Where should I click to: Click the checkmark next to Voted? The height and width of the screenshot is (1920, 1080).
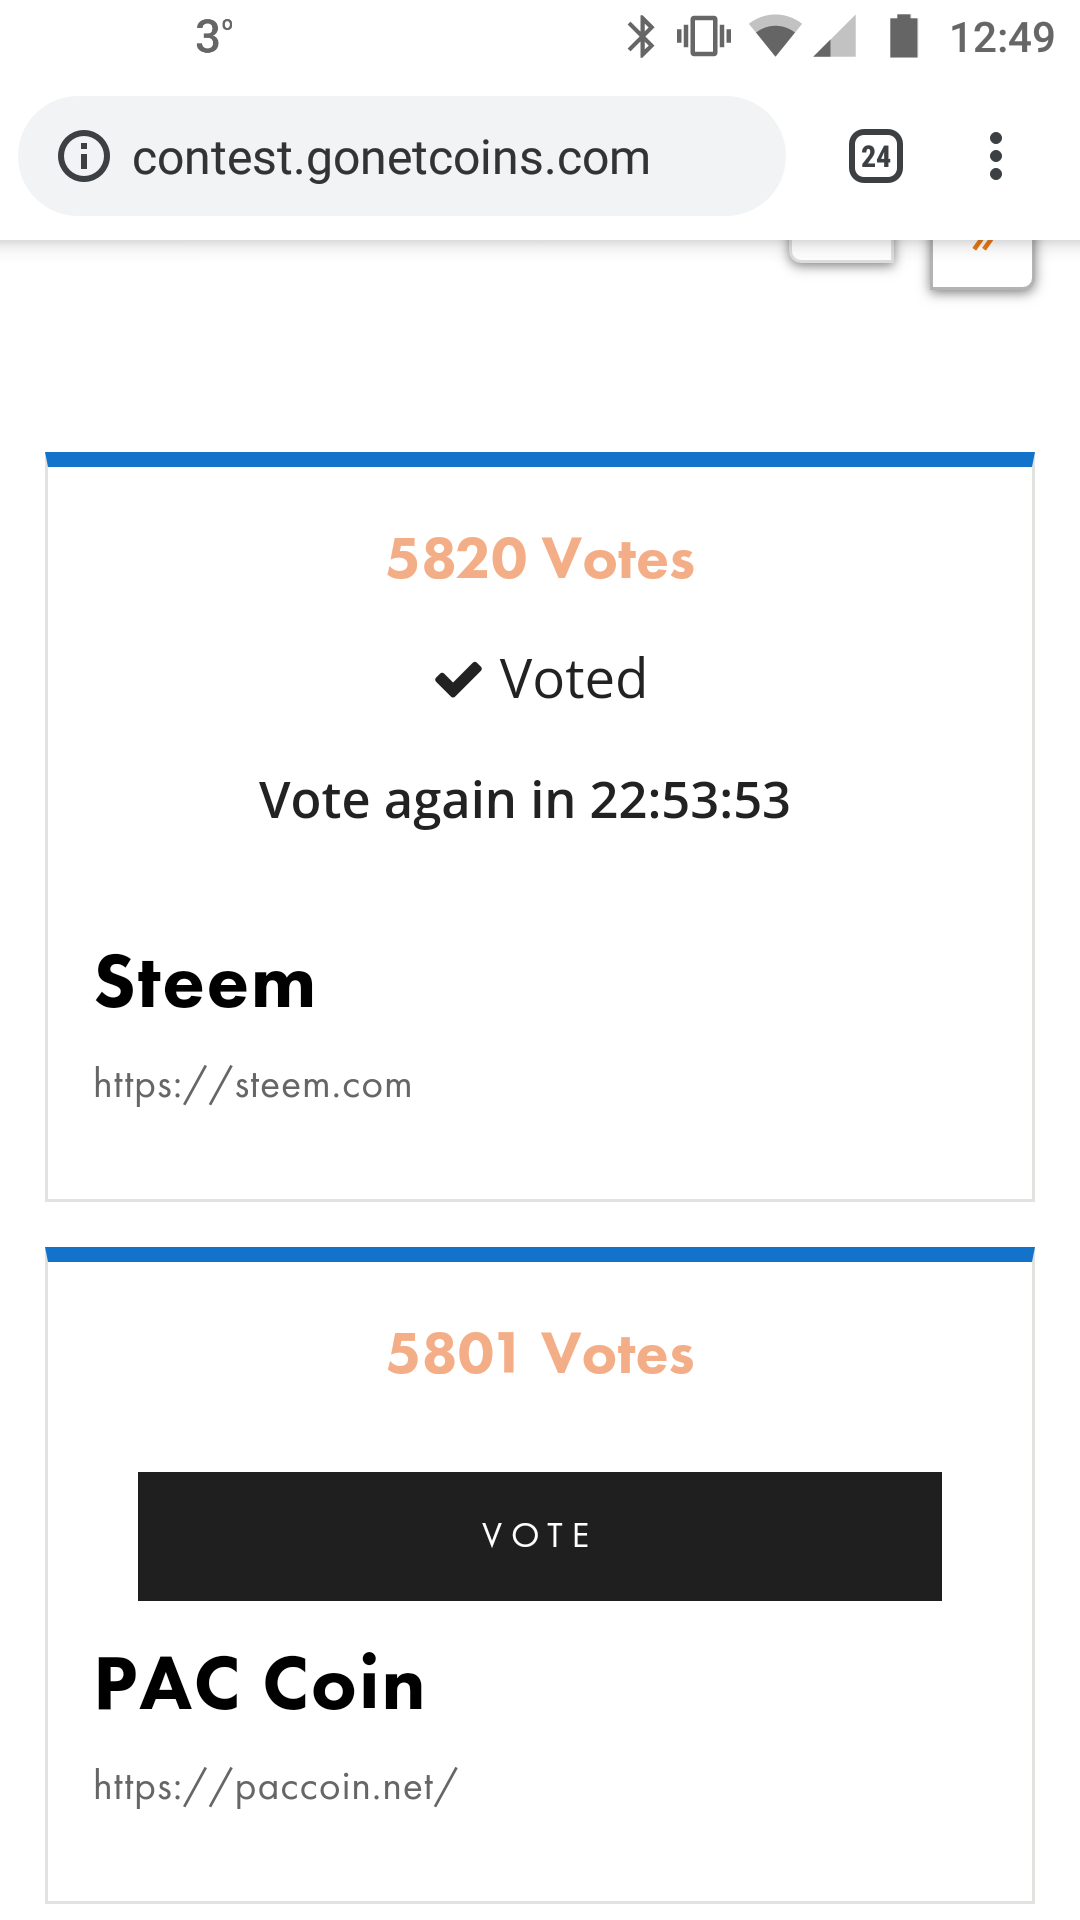tap(459, 679)
